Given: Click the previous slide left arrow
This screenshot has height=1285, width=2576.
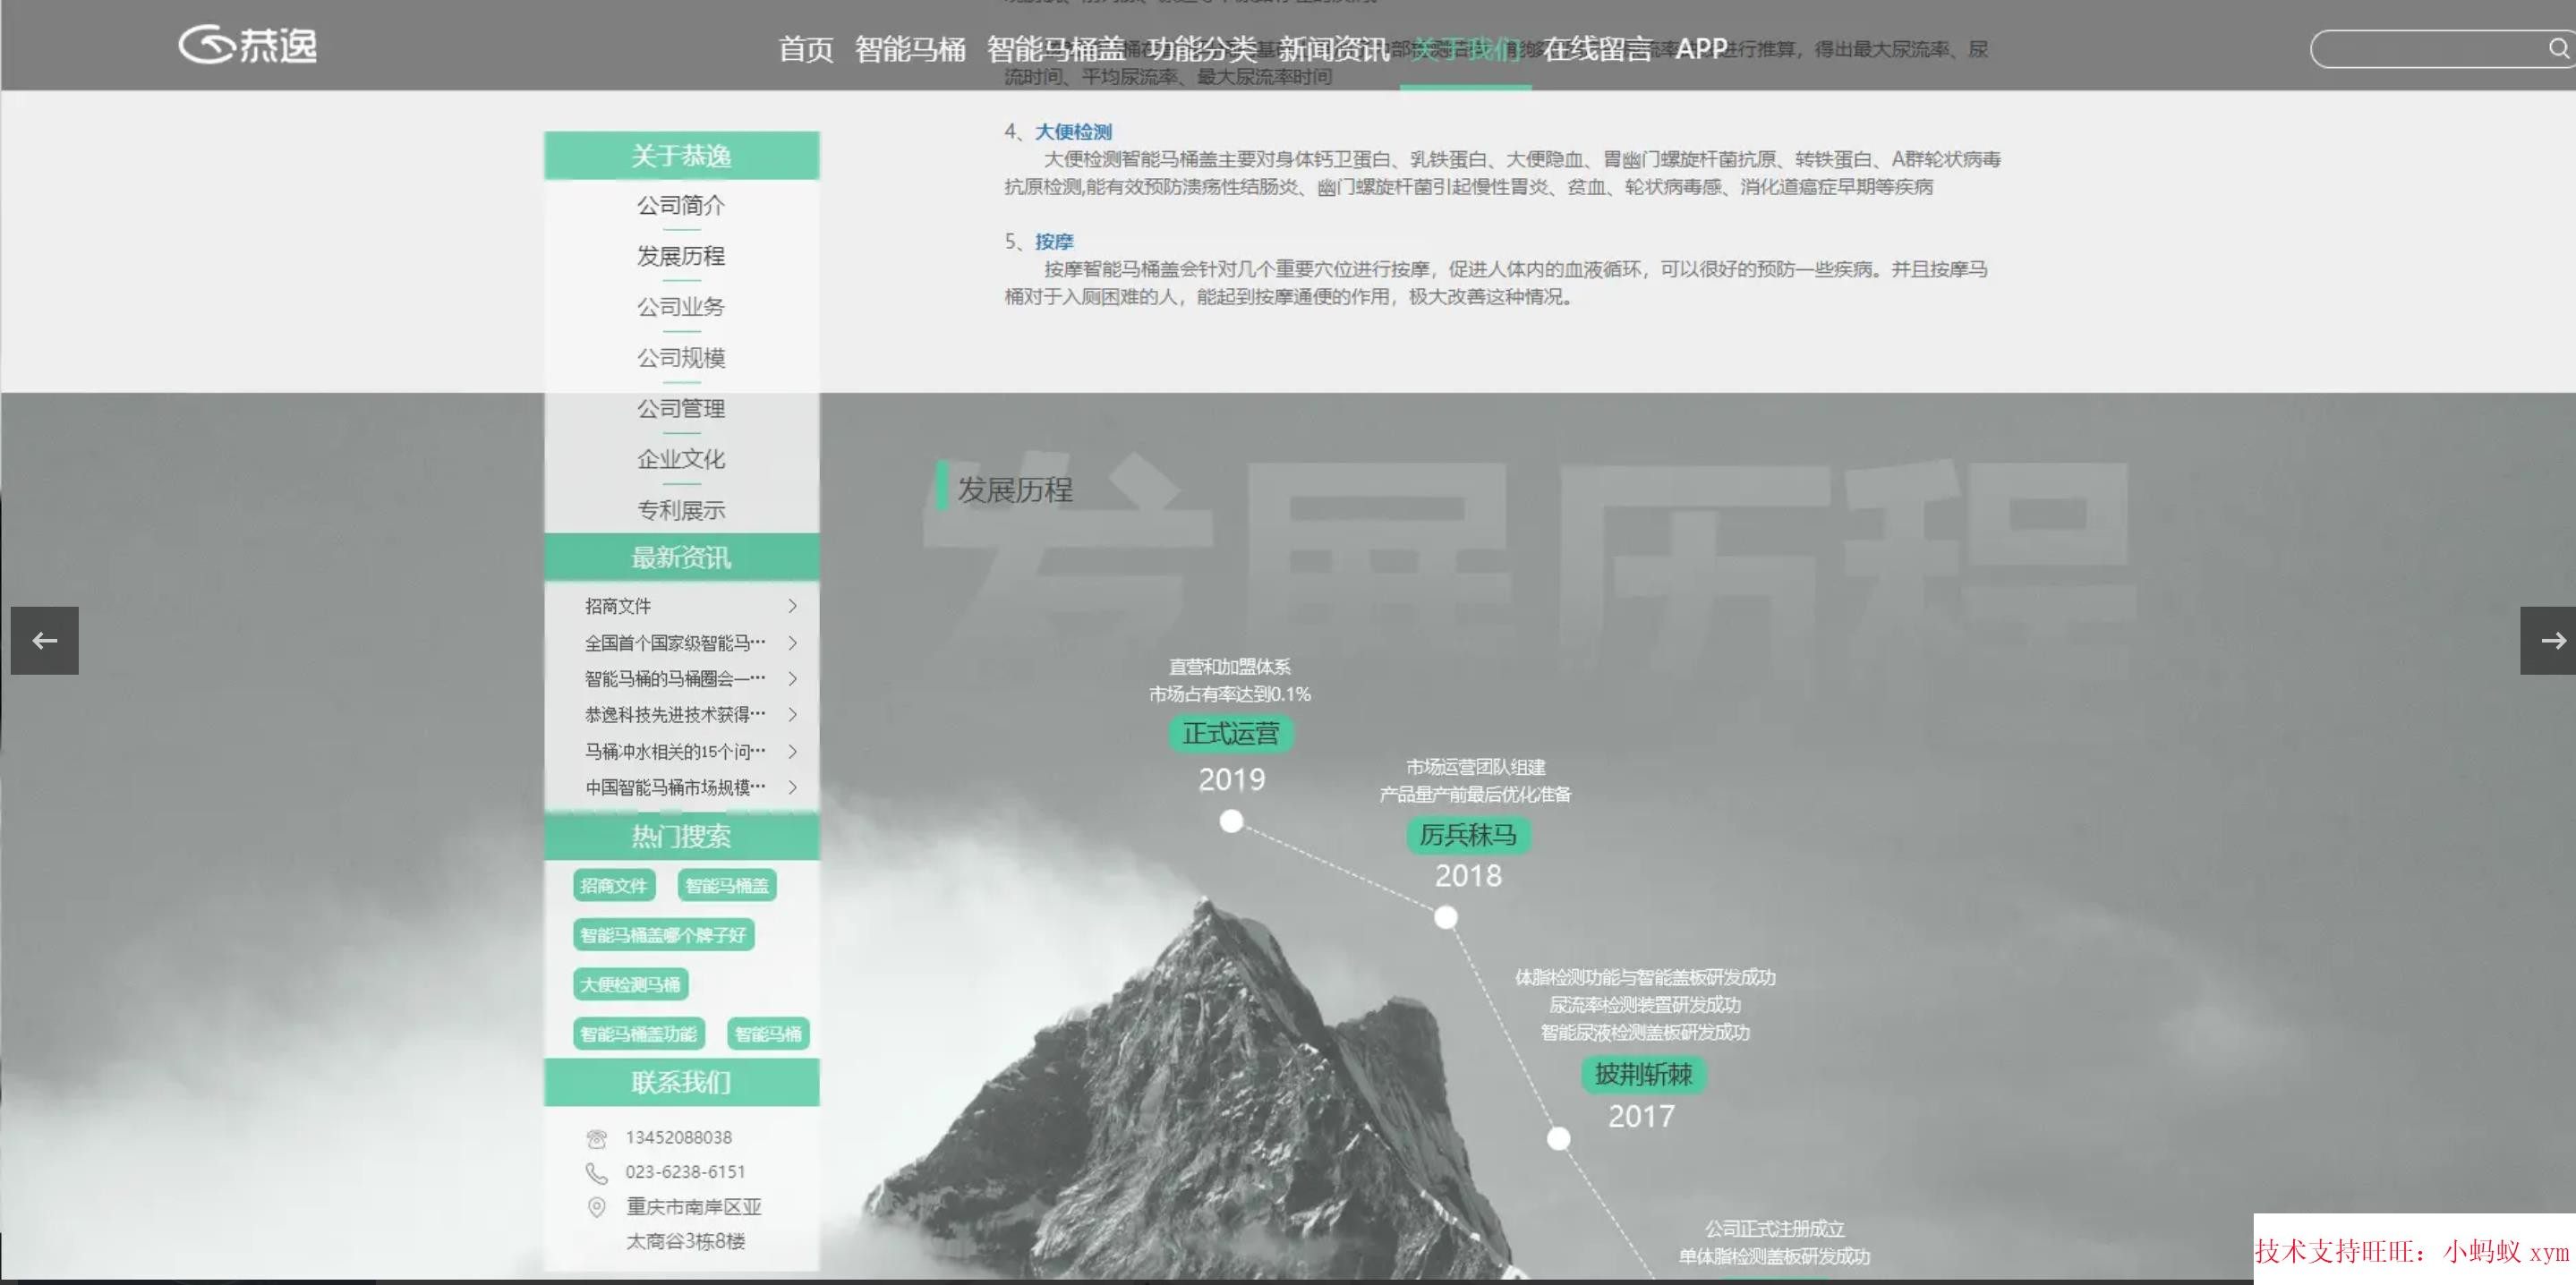Looking at the screenshot, I should 44,640.
